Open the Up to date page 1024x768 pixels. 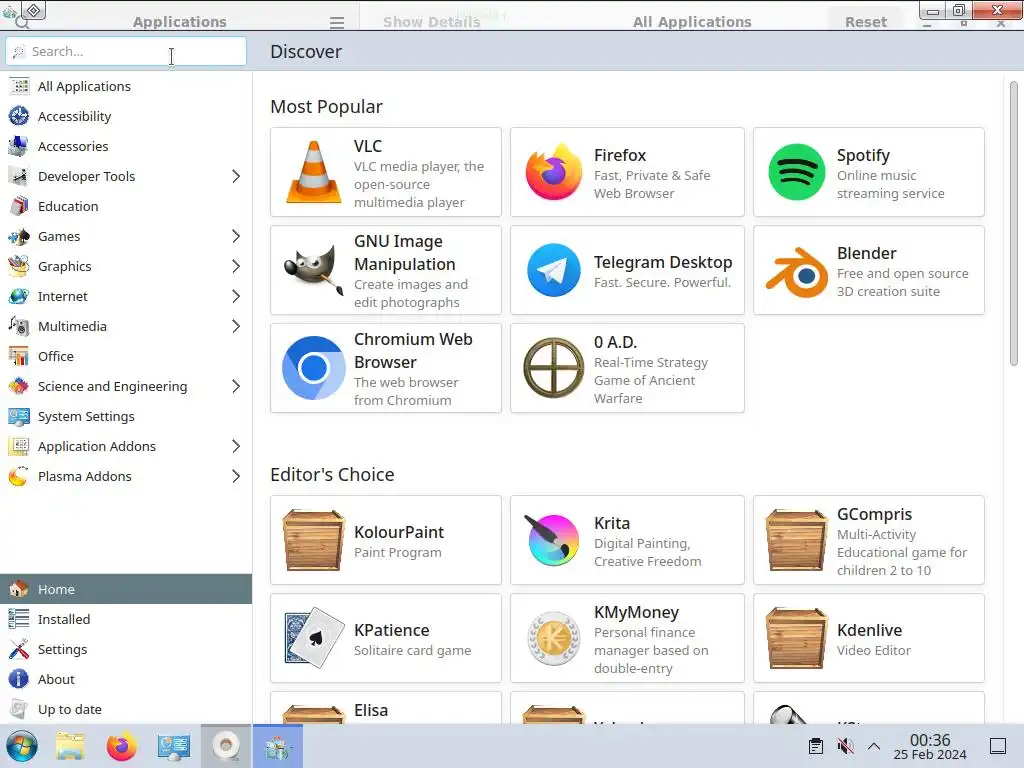[x=126, y=709]
